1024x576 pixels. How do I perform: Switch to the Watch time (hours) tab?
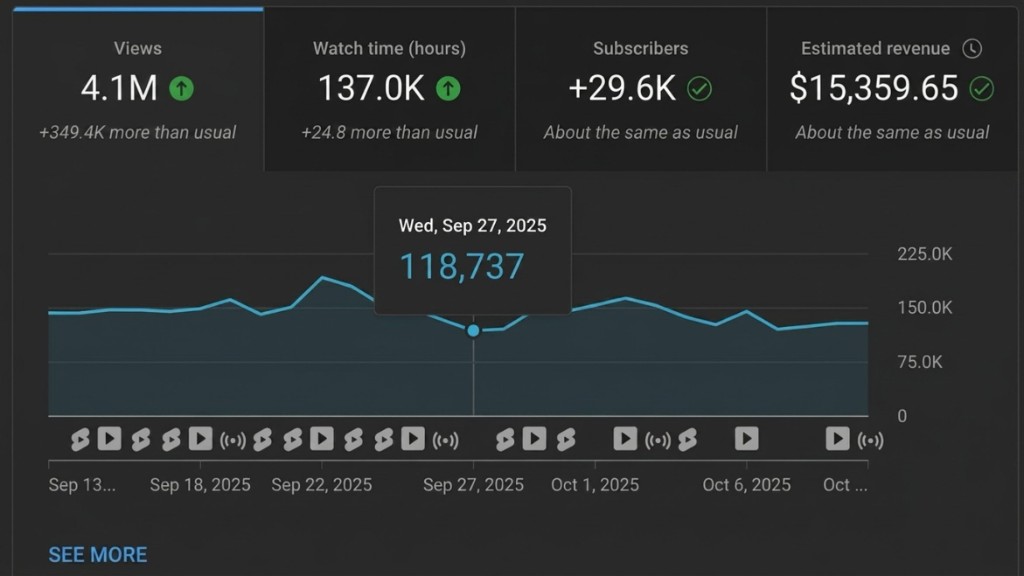389,90
